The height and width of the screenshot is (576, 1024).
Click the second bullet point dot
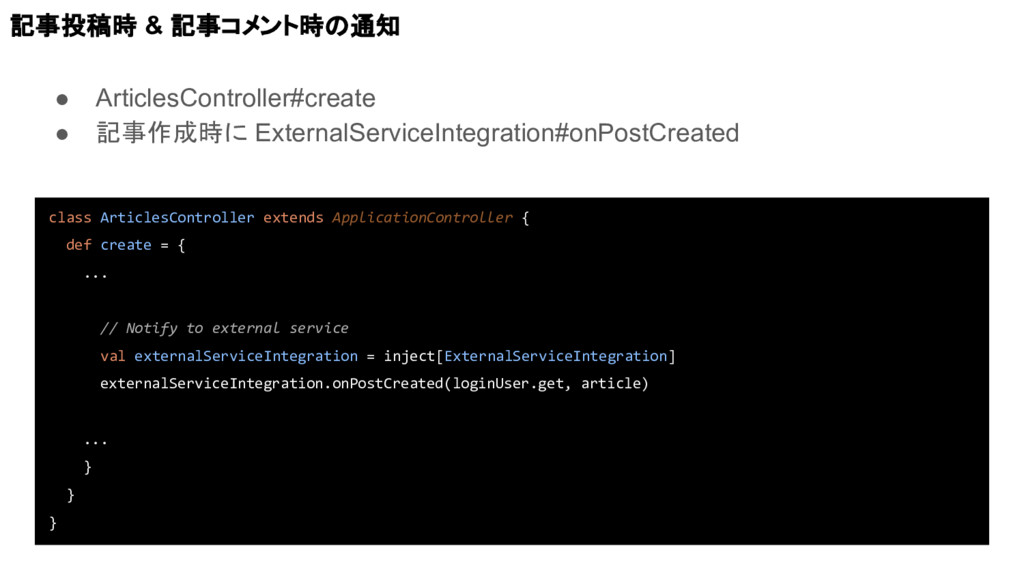coord(62,134)
